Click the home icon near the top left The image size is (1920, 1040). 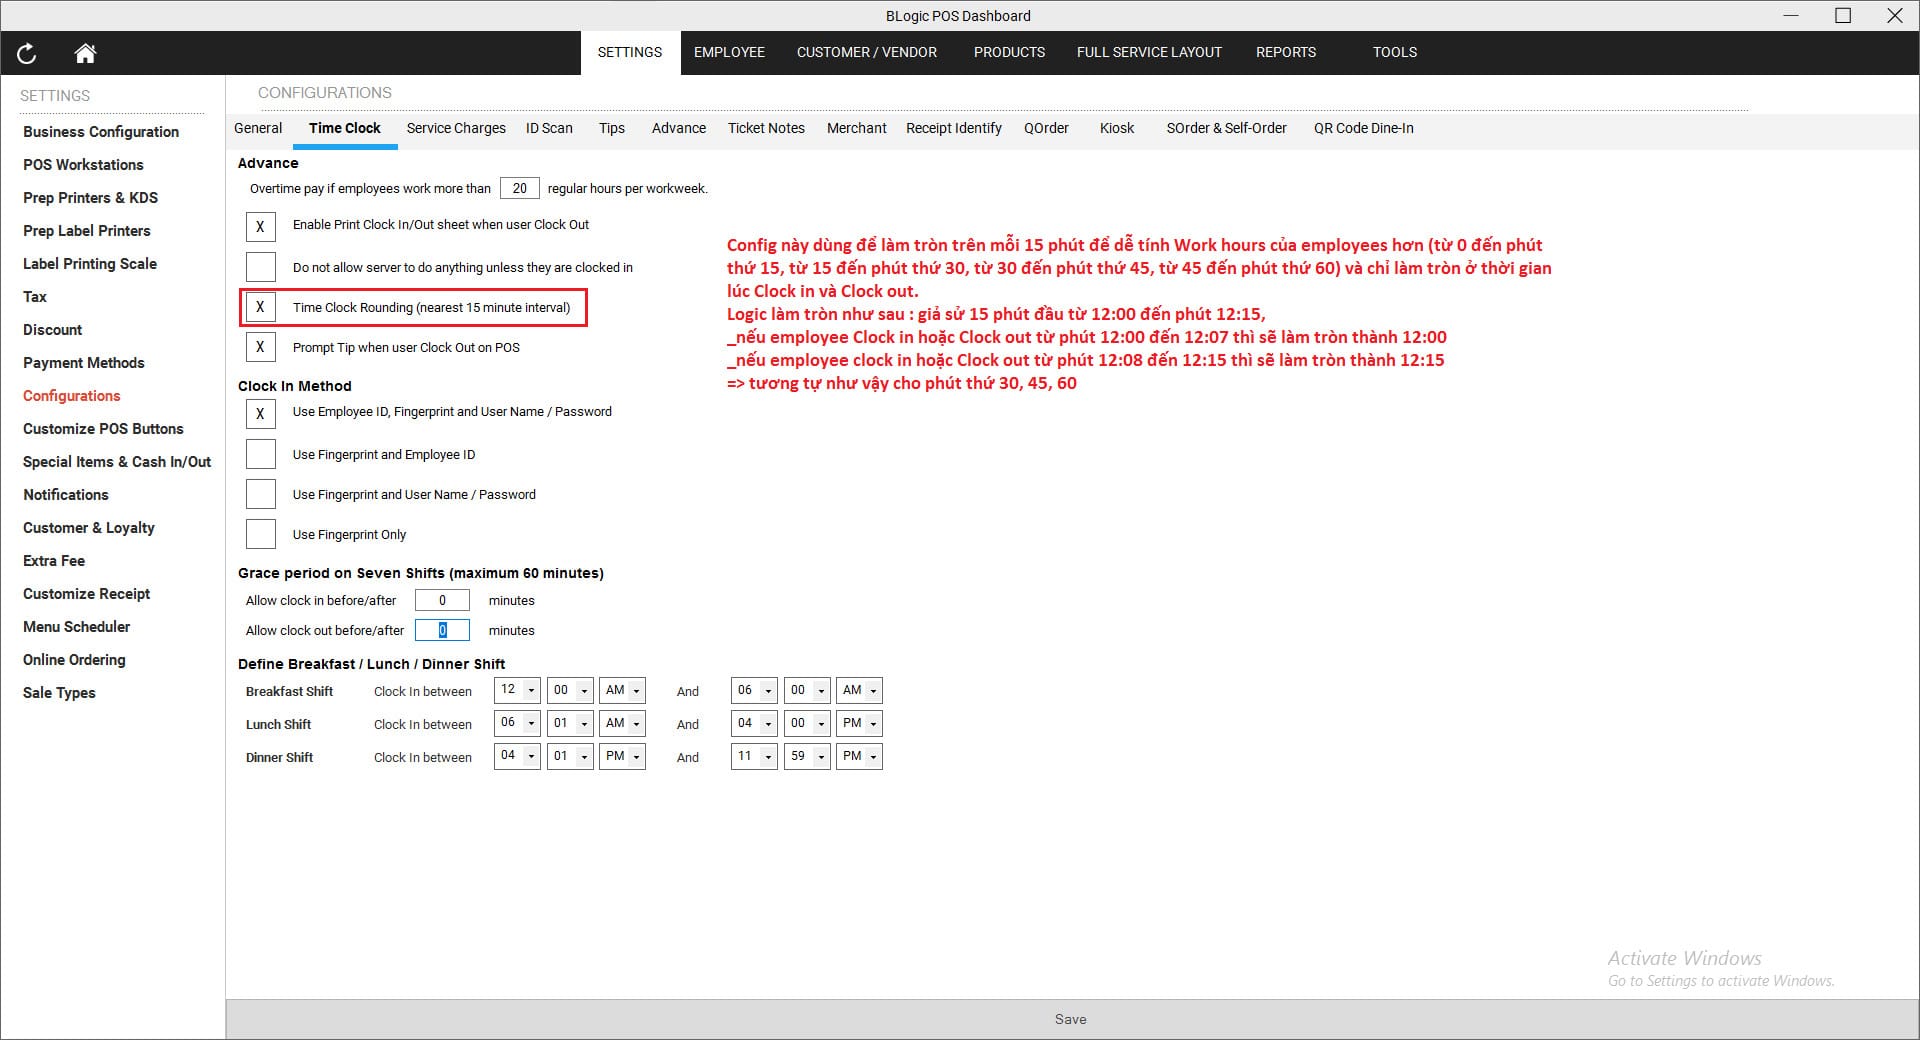(x=85, y=53)
